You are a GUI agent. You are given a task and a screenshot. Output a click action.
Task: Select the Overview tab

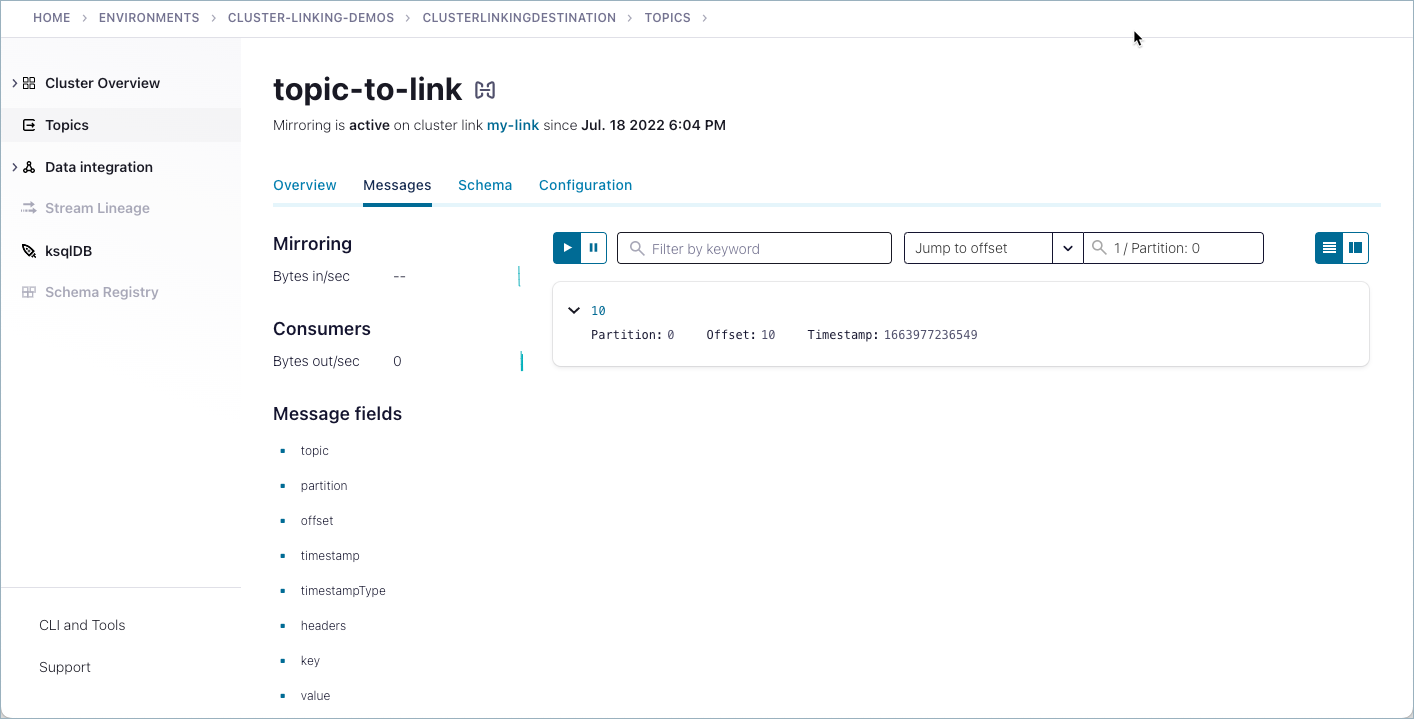305,185
